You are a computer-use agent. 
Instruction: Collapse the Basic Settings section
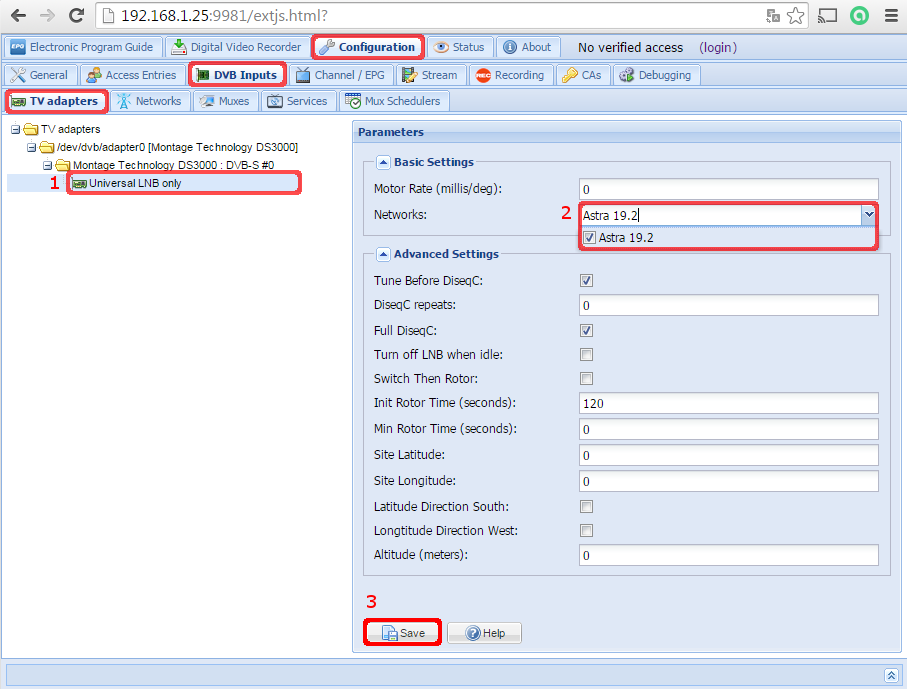point(383,163)
